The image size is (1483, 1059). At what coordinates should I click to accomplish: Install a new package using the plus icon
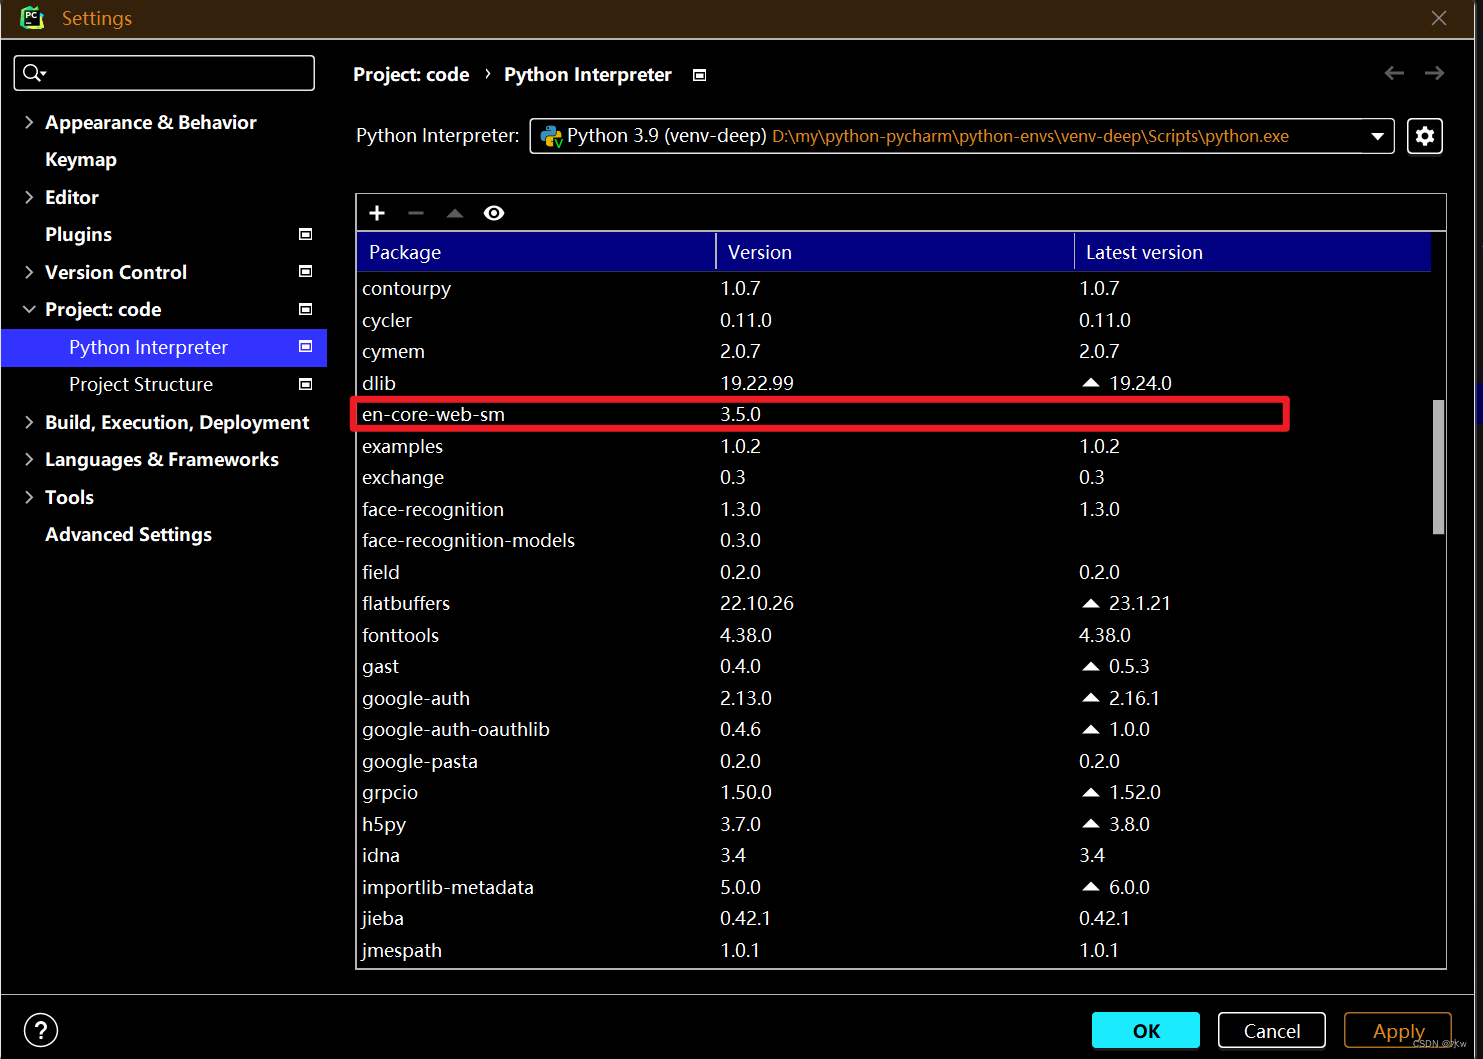click(x=377, y=212)
